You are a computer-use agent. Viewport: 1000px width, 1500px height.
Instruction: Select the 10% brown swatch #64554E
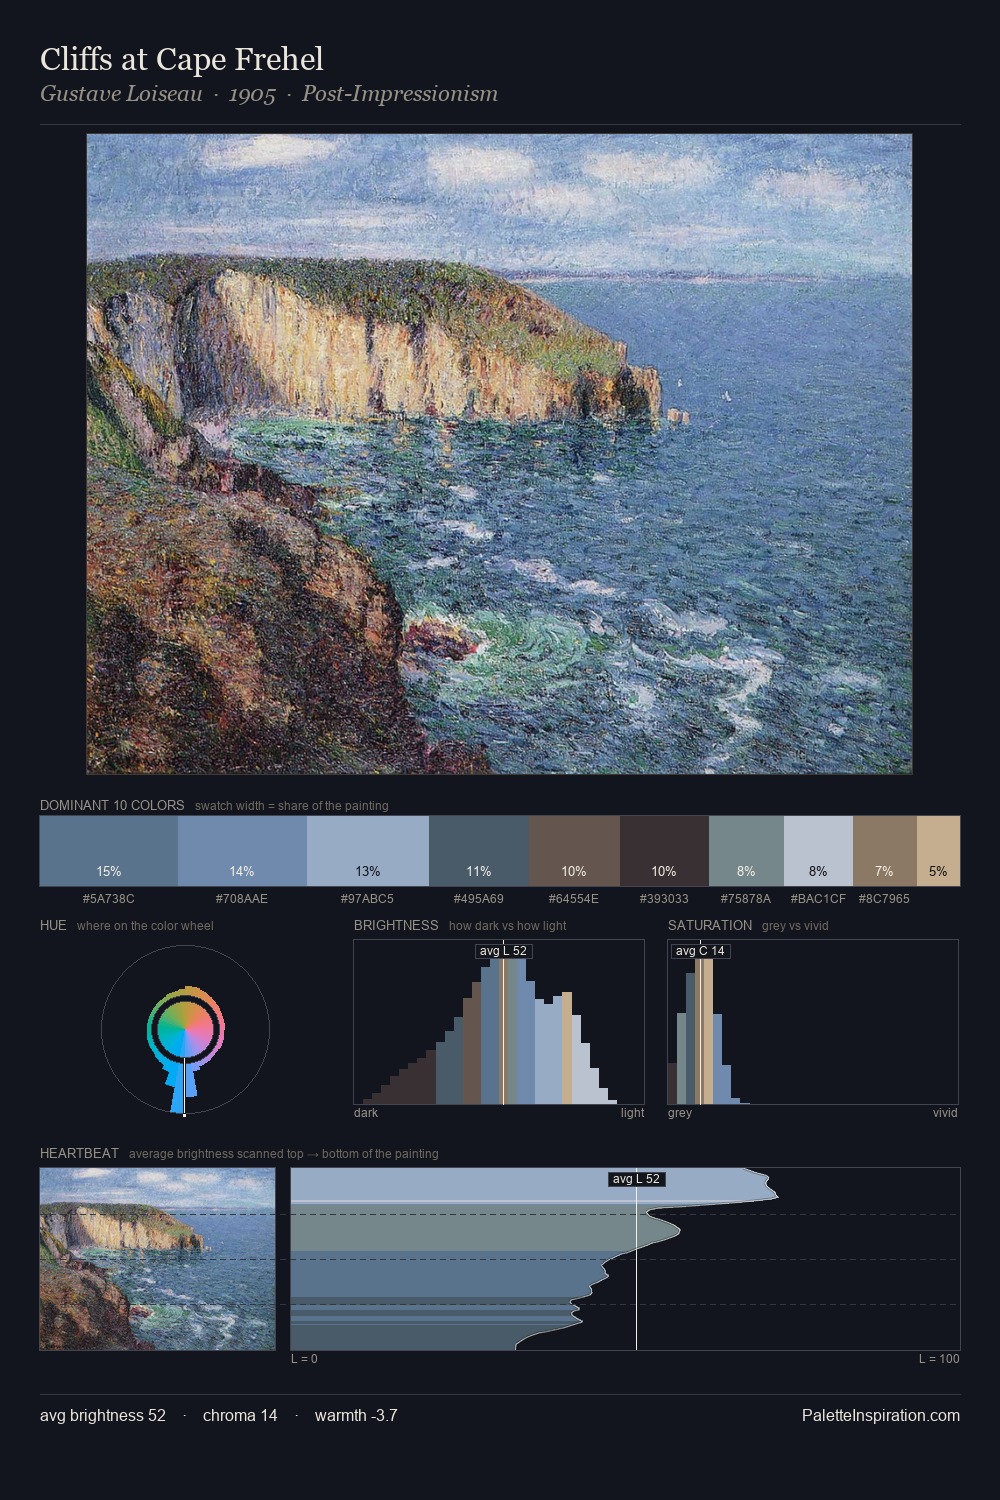[574, 851]
